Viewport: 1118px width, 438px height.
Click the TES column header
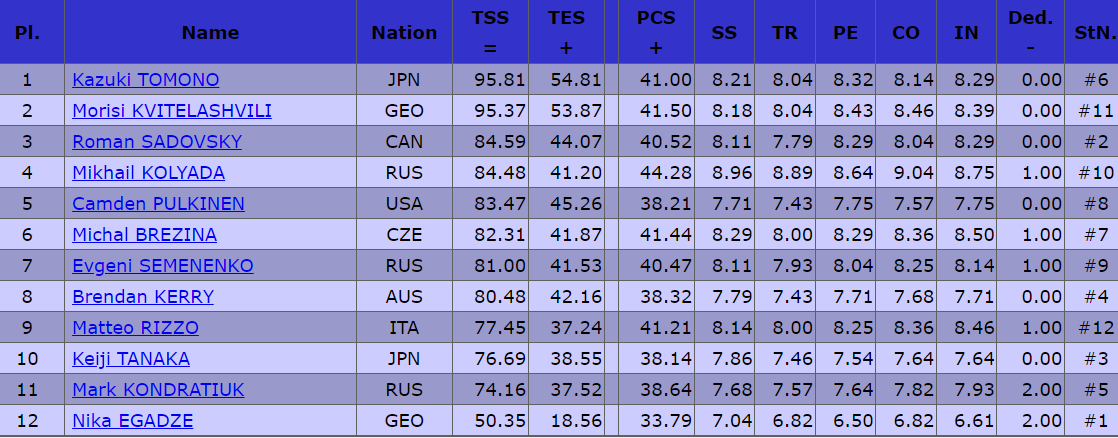(x=567, y=32)
